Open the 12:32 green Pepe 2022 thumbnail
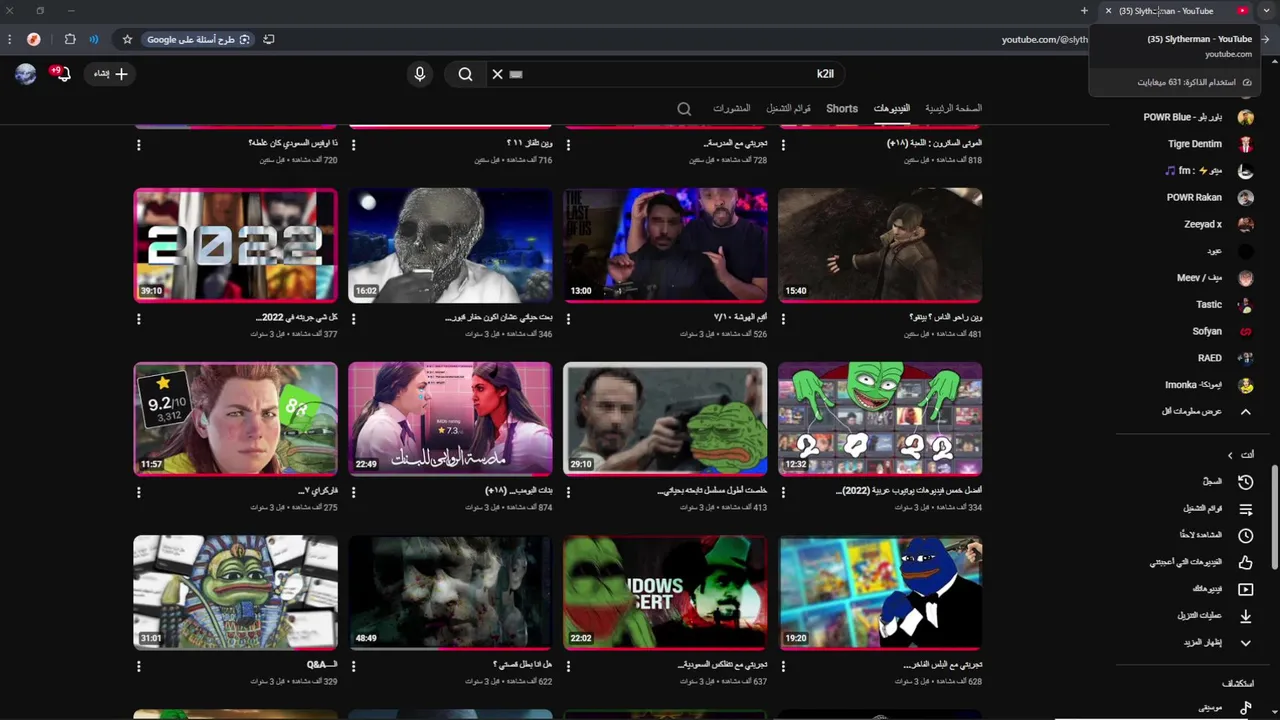 coord(880,418)
